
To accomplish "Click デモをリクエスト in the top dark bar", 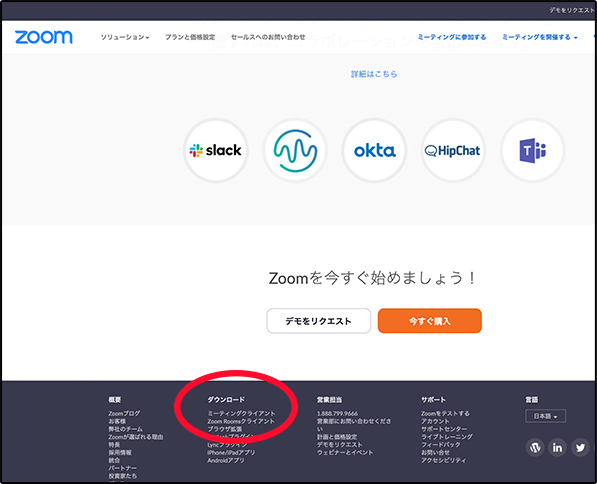I will (572, 10).
